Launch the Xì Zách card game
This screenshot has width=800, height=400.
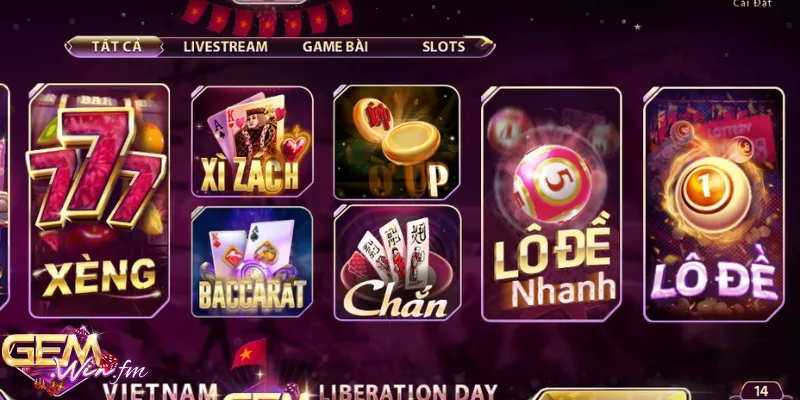[252, 141]
